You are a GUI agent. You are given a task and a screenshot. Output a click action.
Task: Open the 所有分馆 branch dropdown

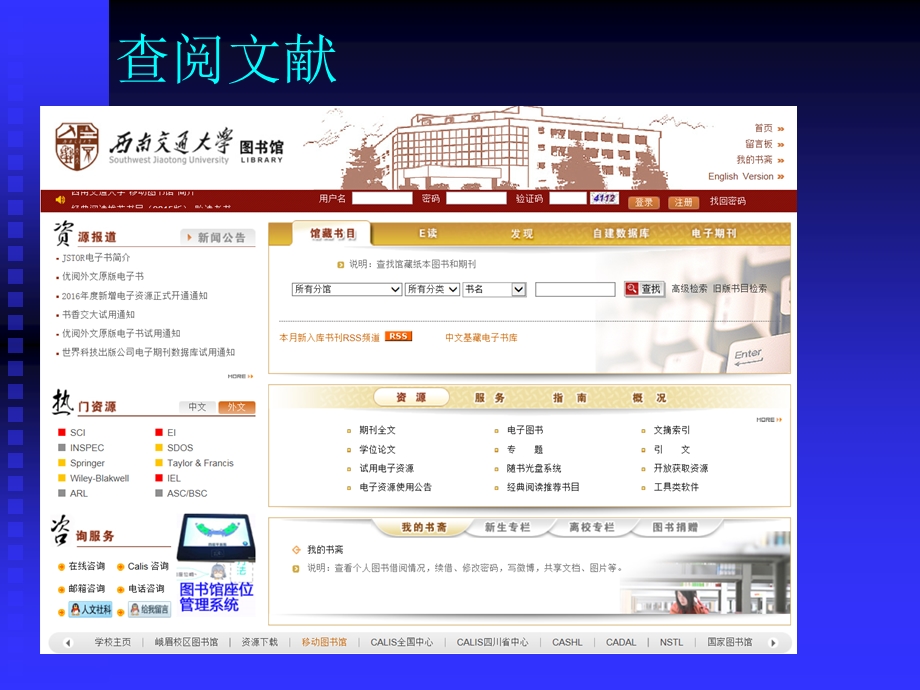346,289
